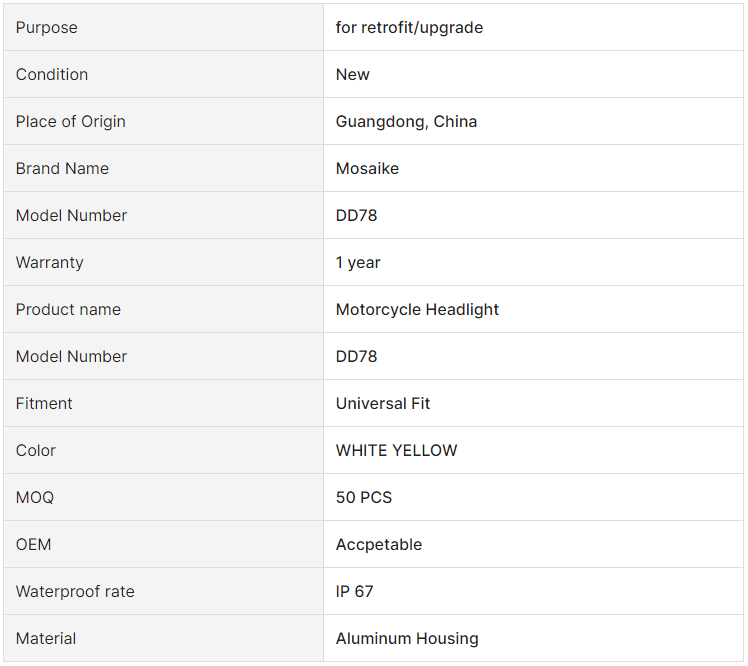Click the Color label cell

click(163, 450)
